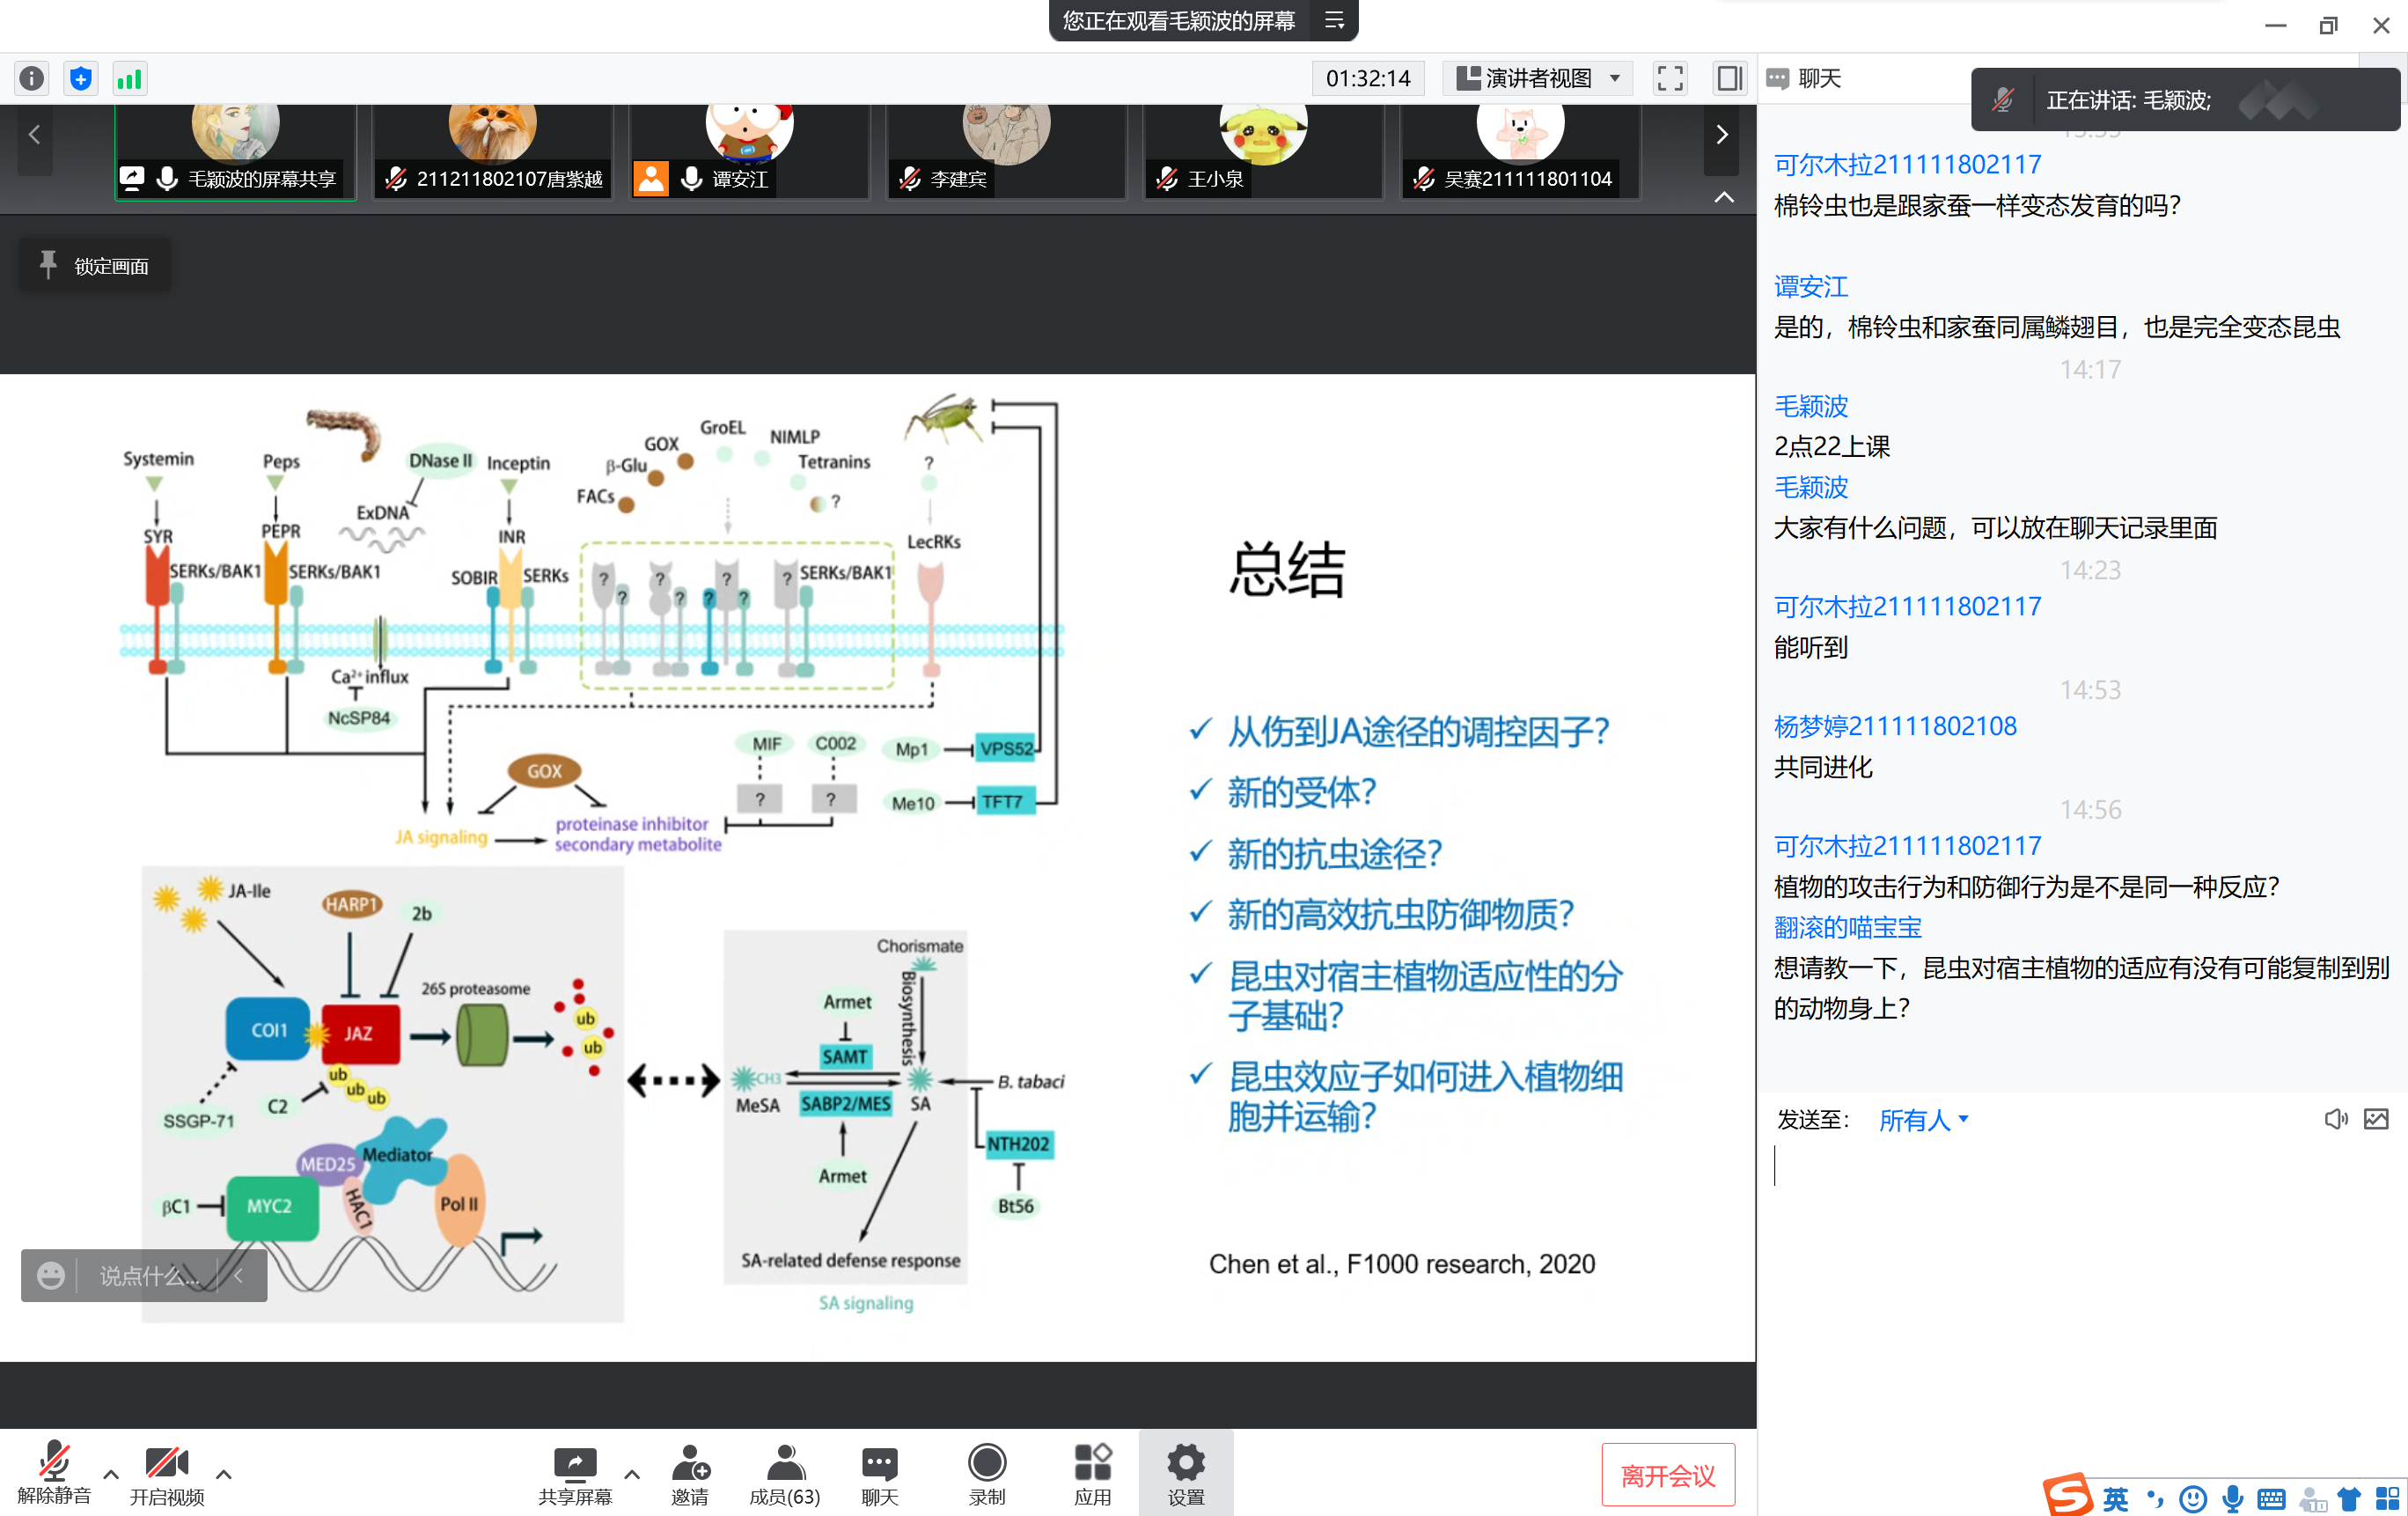Enter full screen mode
The width and height of the screenshot is (2408, 1516).
(1670, 78)
